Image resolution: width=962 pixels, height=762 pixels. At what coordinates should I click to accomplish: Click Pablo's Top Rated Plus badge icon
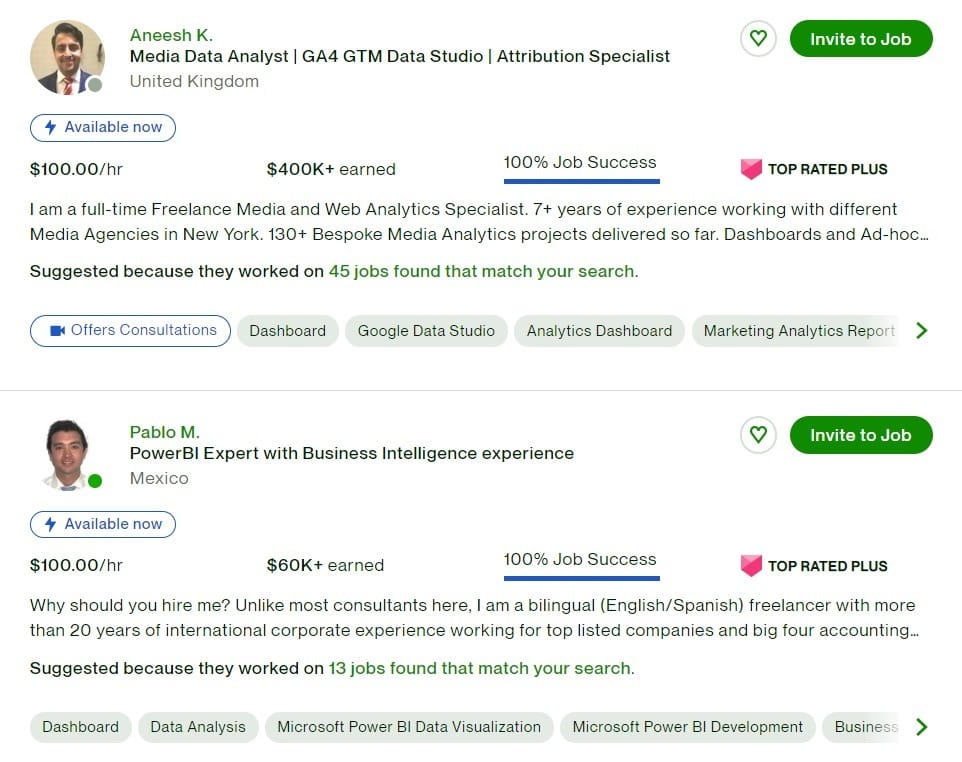tap(751, 566)
